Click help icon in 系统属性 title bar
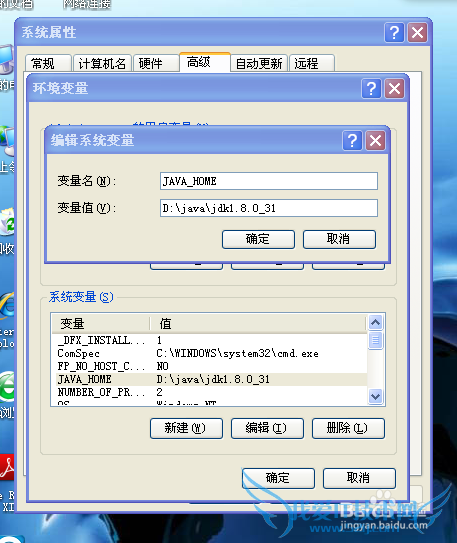Viewport: 457px width, 543px height. (394, 33)
